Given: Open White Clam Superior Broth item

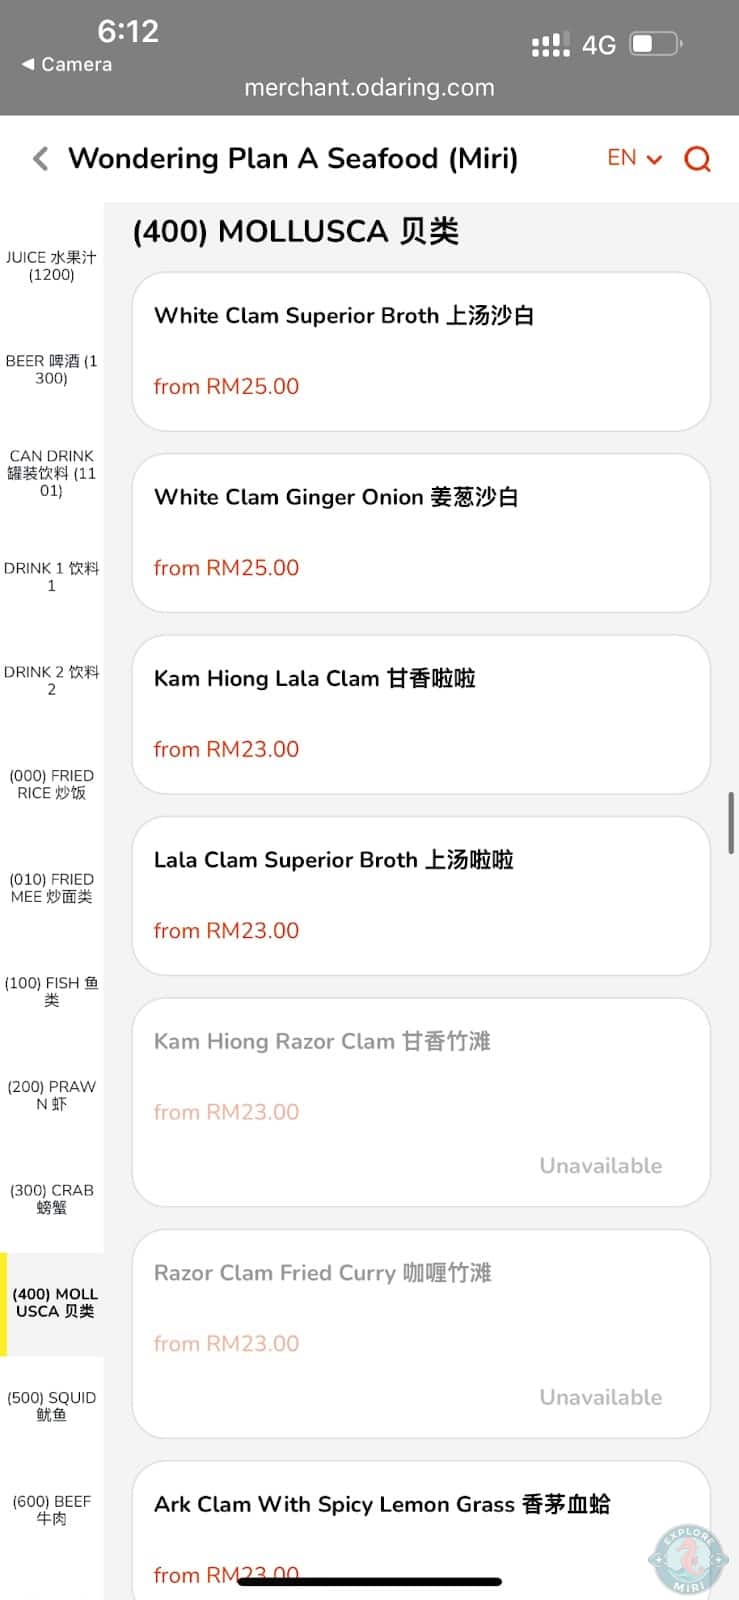Looking at the screenshot, I should pos(421,351).
